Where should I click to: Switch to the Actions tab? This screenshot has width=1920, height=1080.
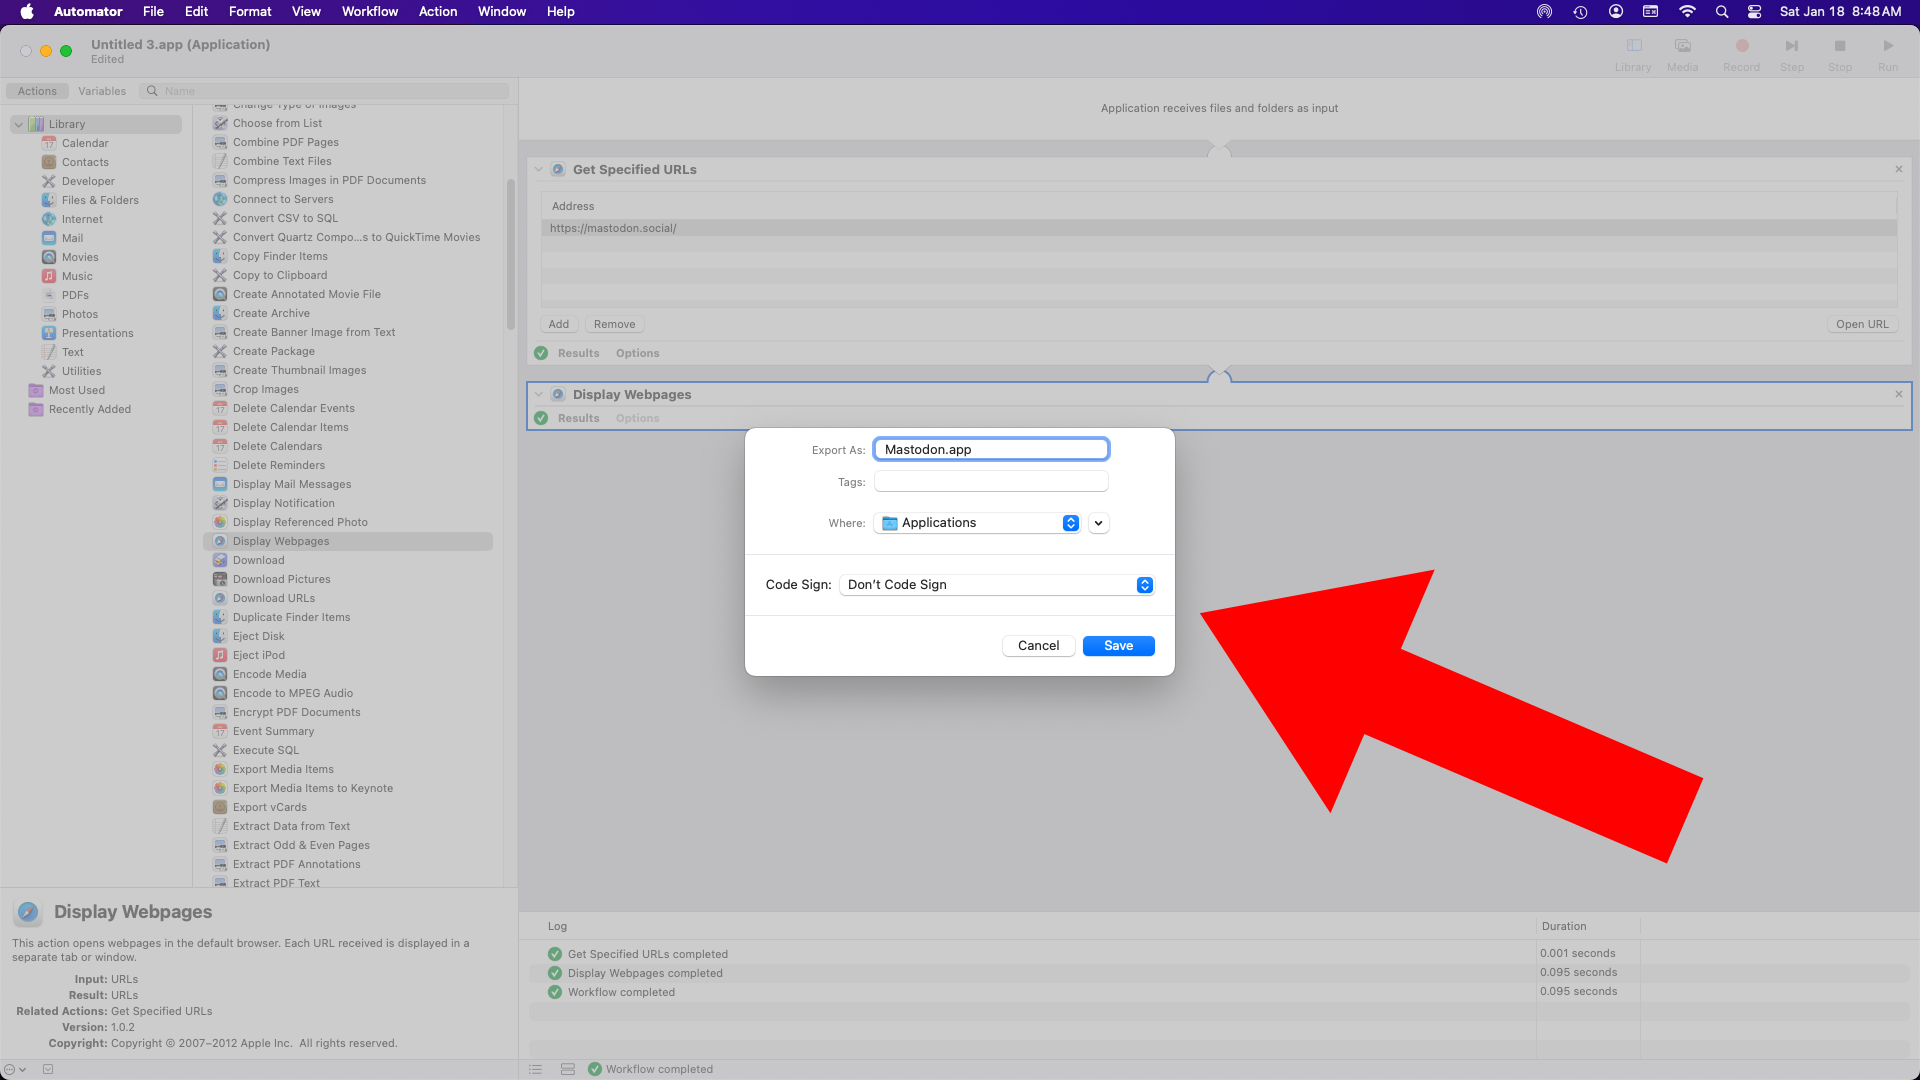37,91
